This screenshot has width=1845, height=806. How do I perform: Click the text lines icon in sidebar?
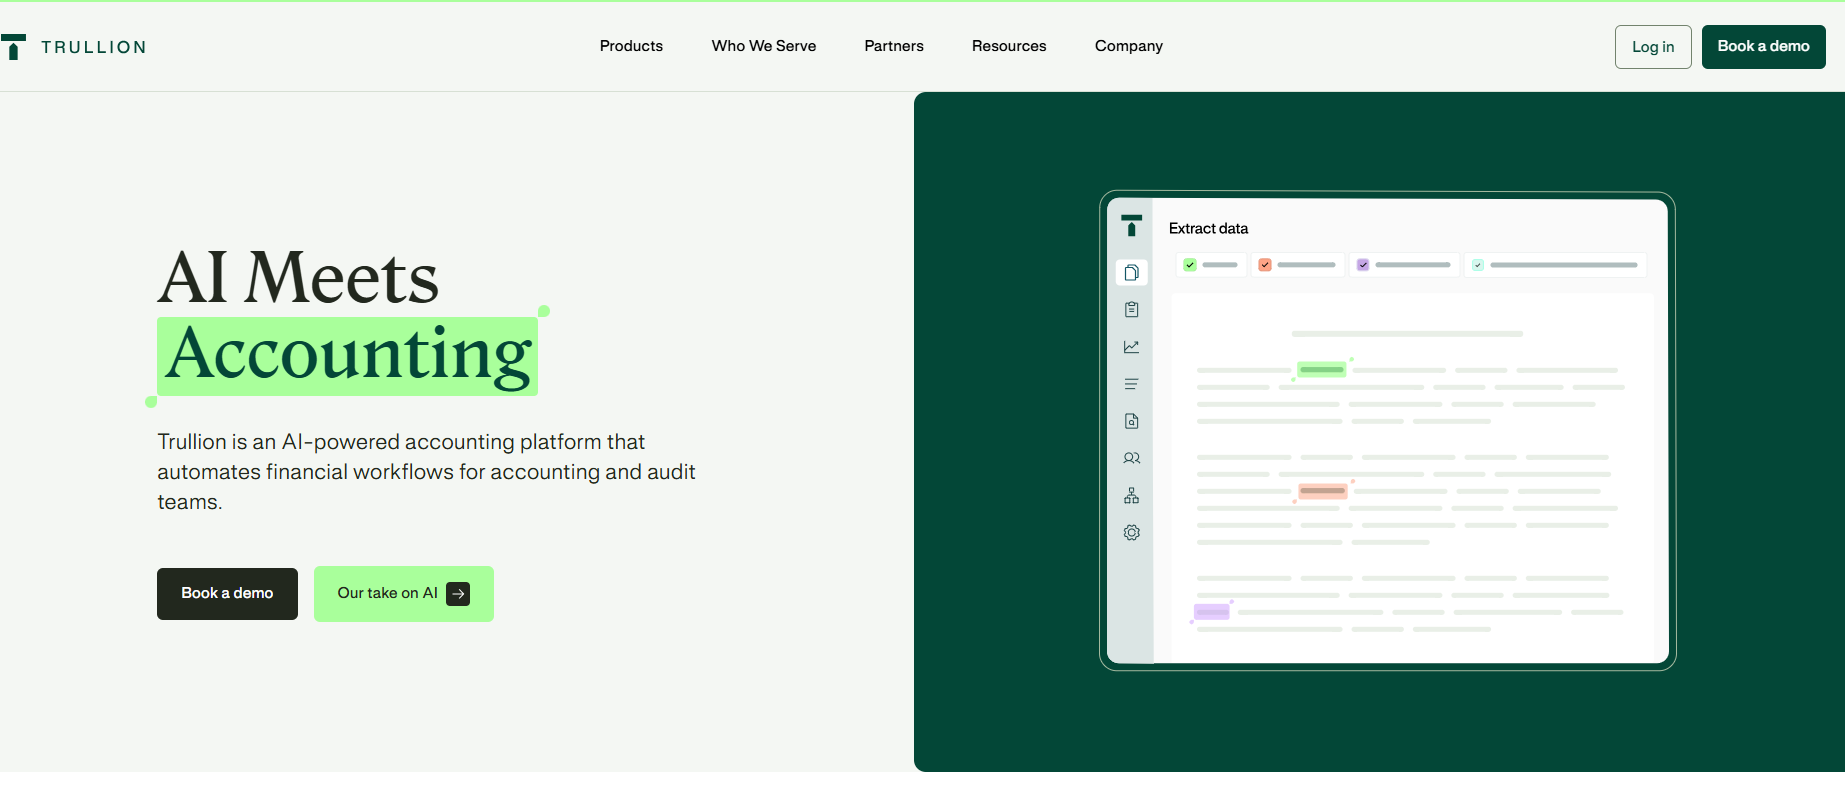[1131, 384]
